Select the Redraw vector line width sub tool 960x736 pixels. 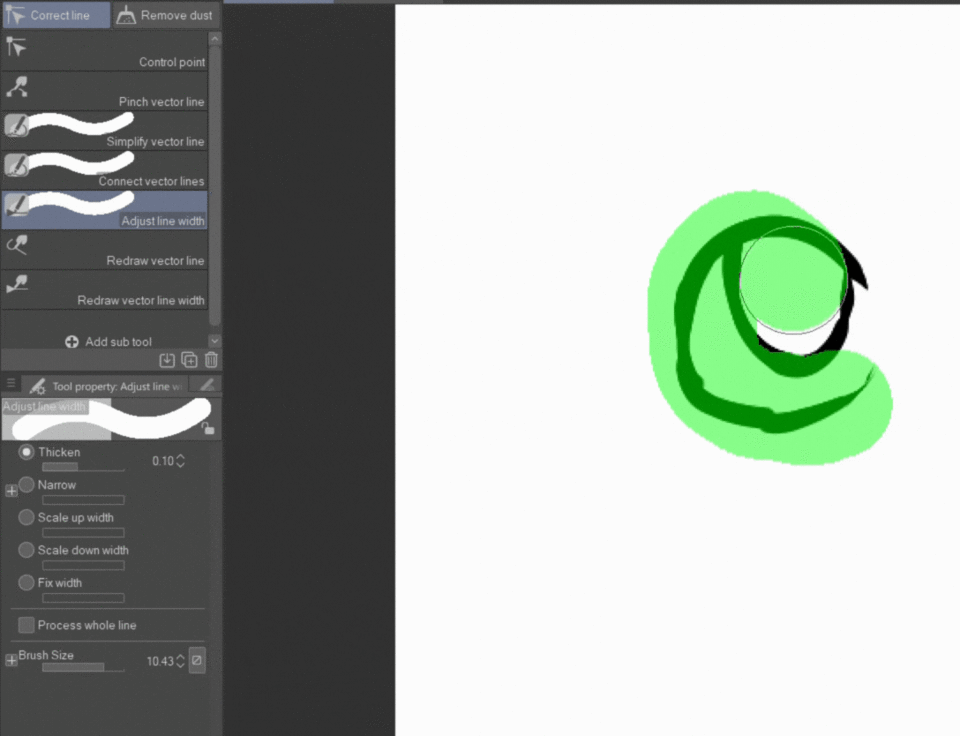coord(105,290)
